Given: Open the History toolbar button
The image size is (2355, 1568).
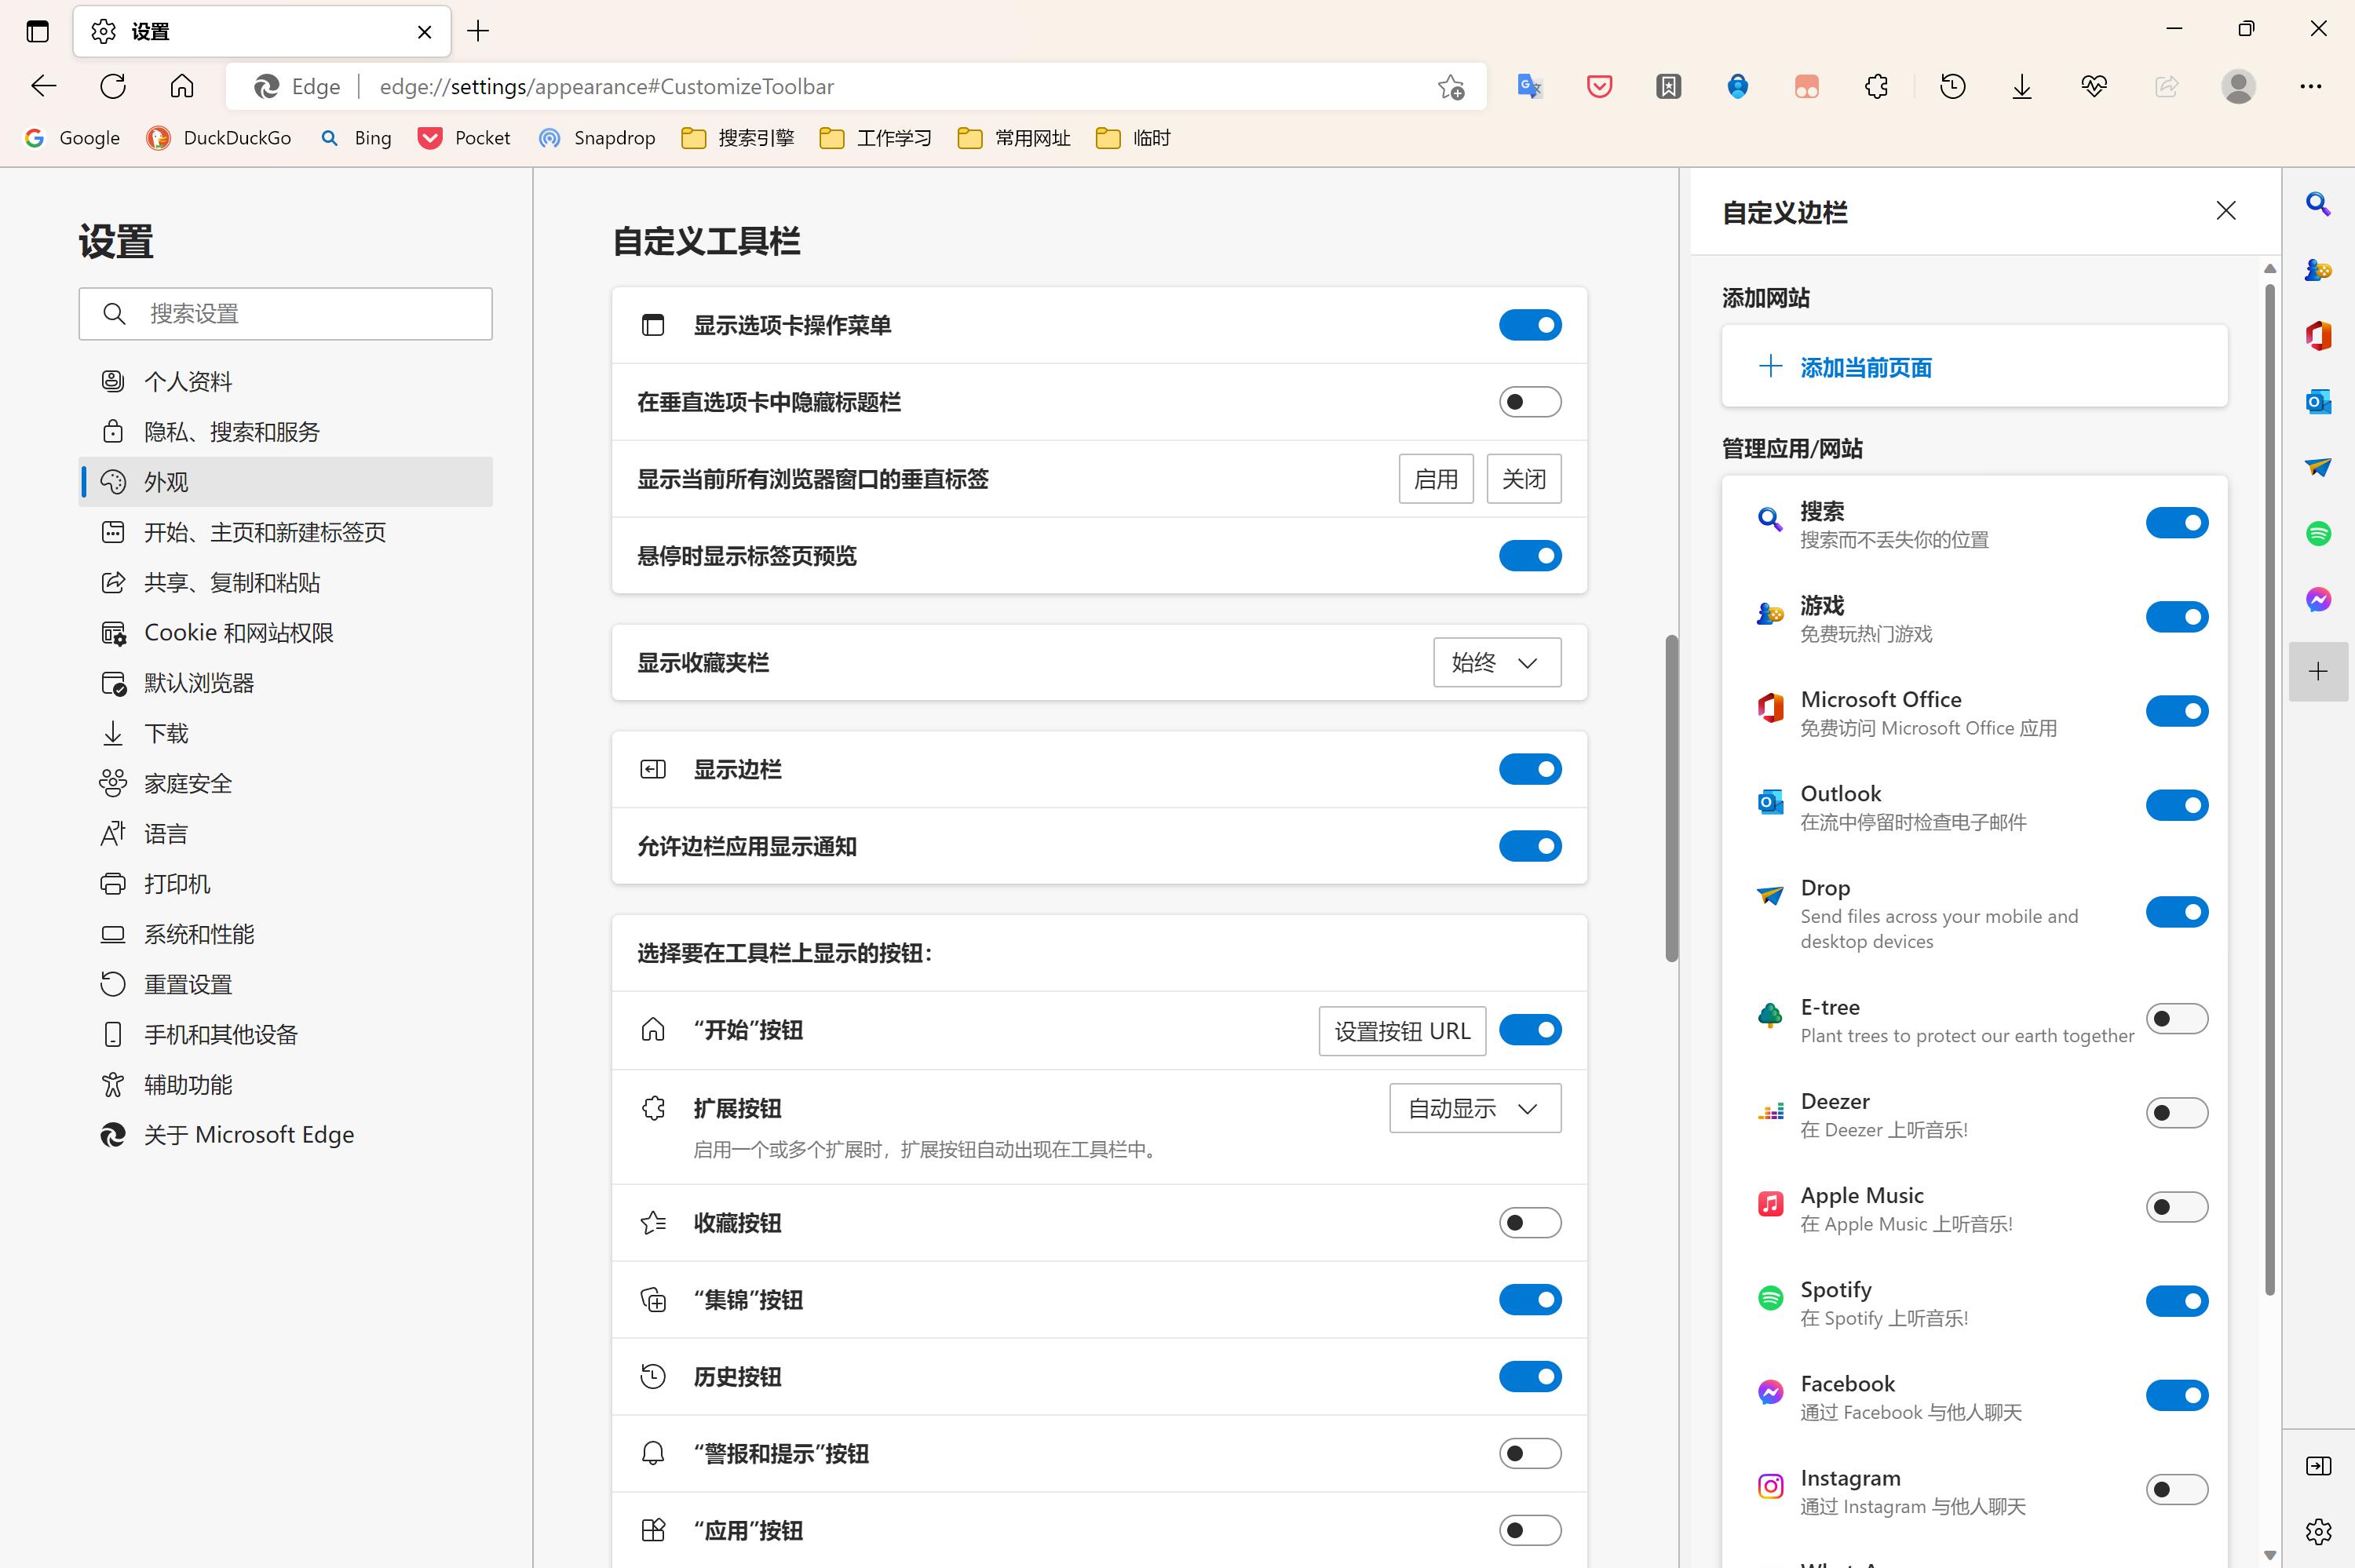Looking at the screenshot, I should point(1952,87).
